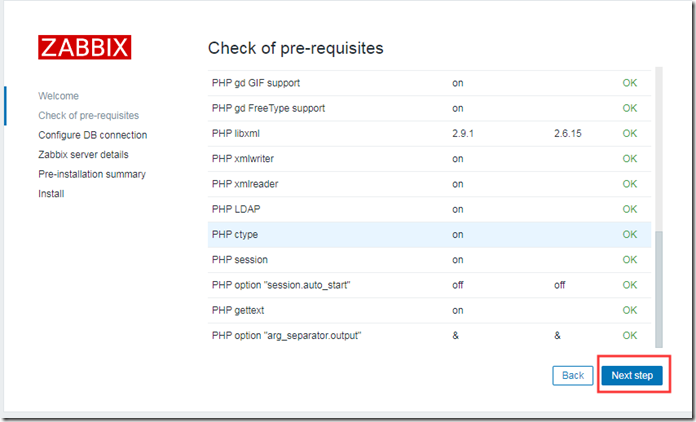The height and width of the screenshot is (422, 696).
Task: Open Zabbix server details step
Action: (83, 155)
